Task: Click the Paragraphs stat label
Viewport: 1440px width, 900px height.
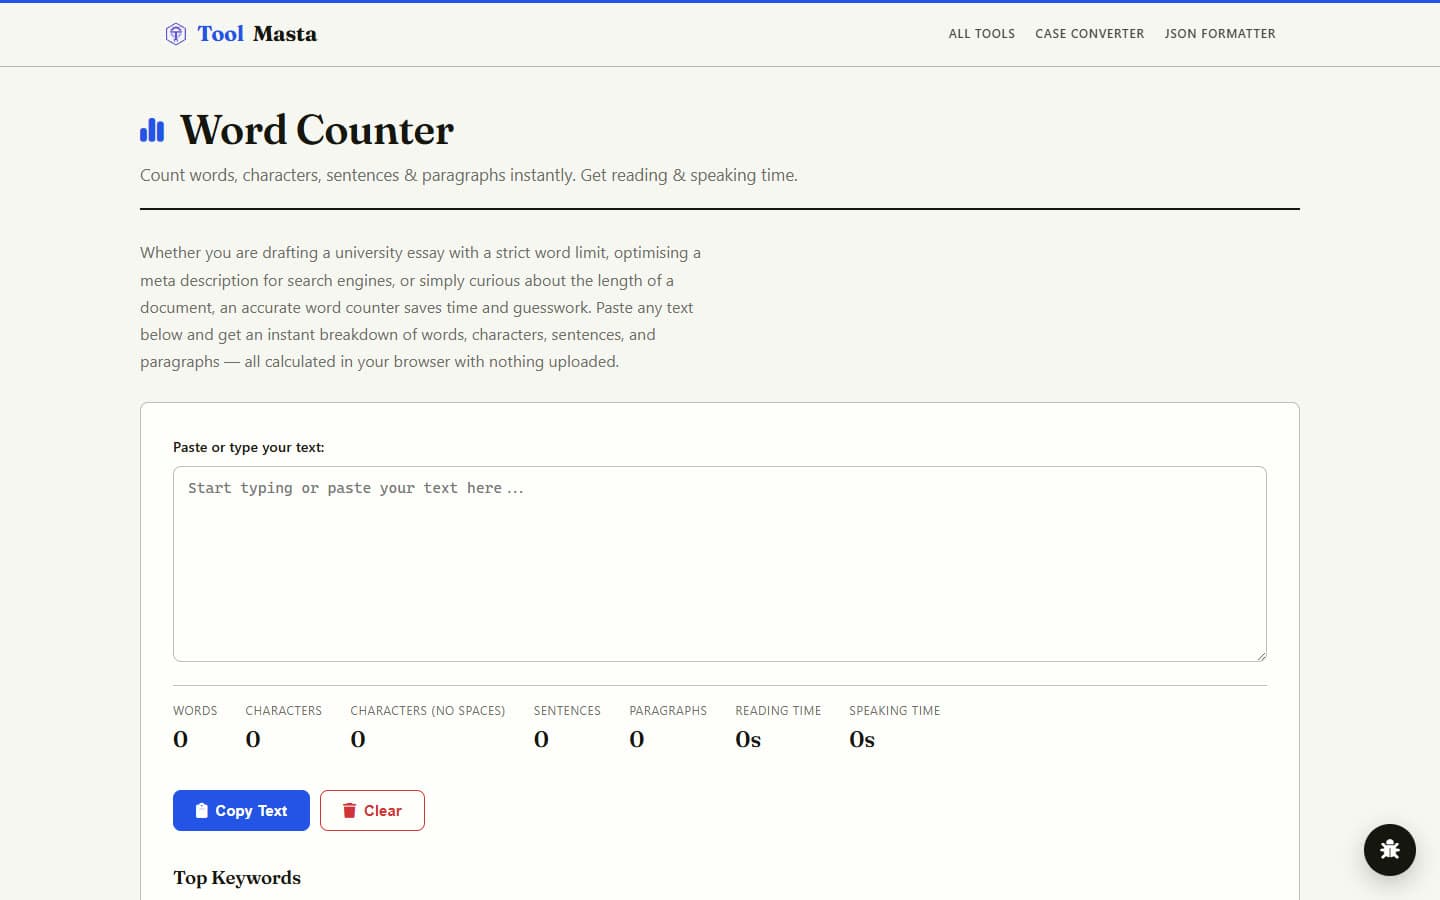Action: click(x=668, y=711)
